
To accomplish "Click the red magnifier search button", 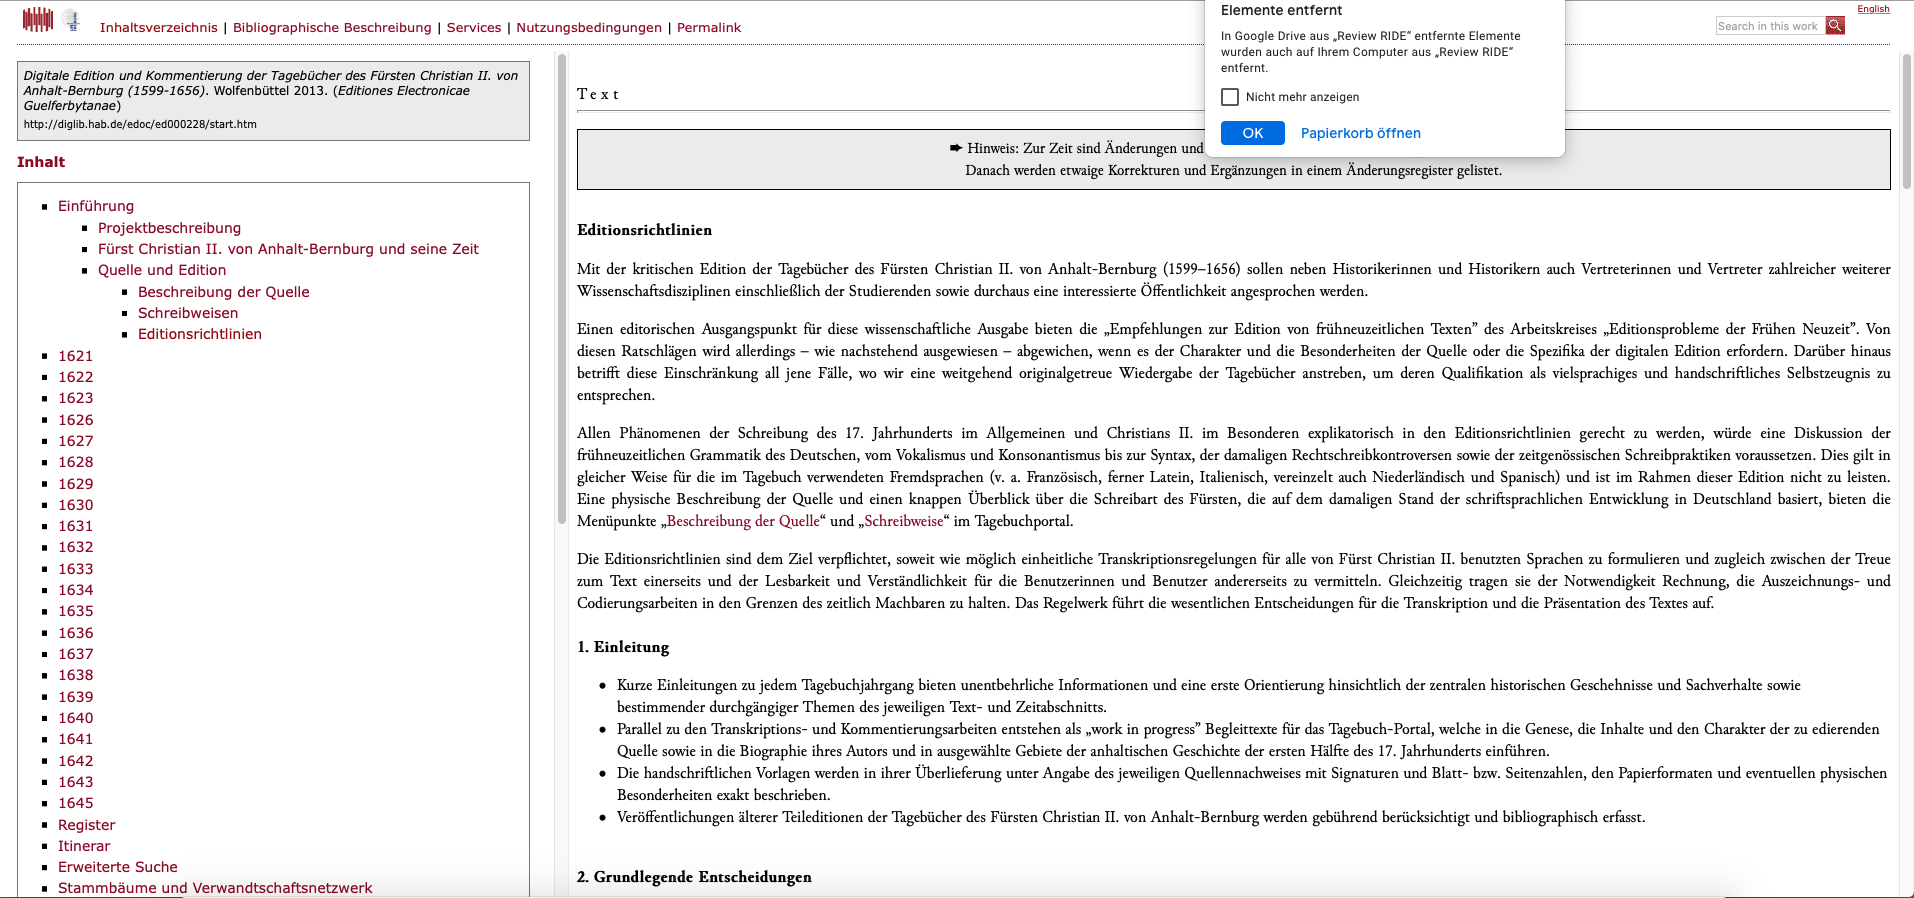I will tap(1835, 25).
